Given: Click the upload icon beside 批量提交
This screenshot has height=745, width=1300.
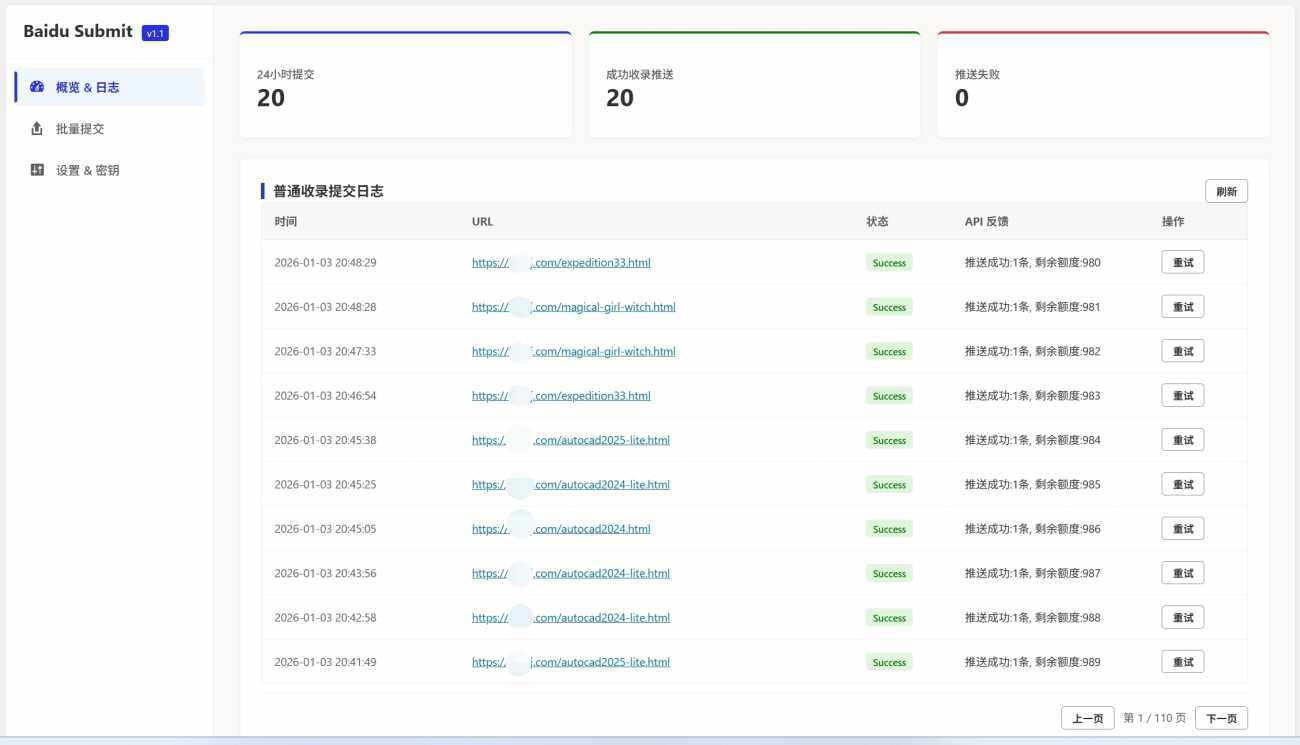Looking at the screenshot, I should point(37,129).
